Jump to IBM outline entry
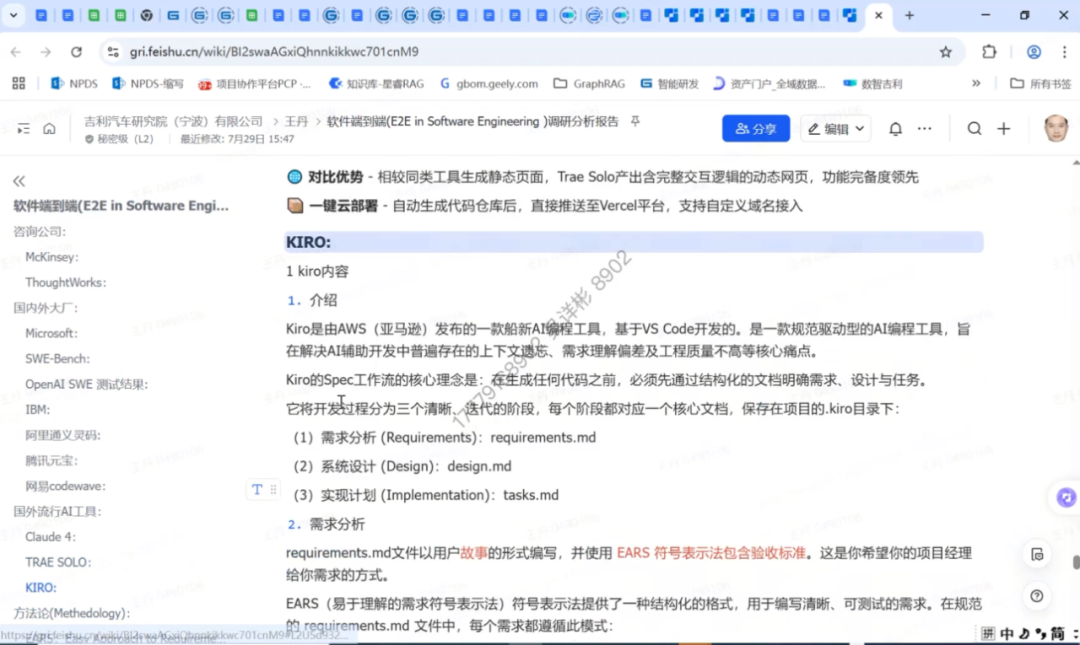Image resolution: width=1080 pixels, height=645 pixels. pos(37,410)
